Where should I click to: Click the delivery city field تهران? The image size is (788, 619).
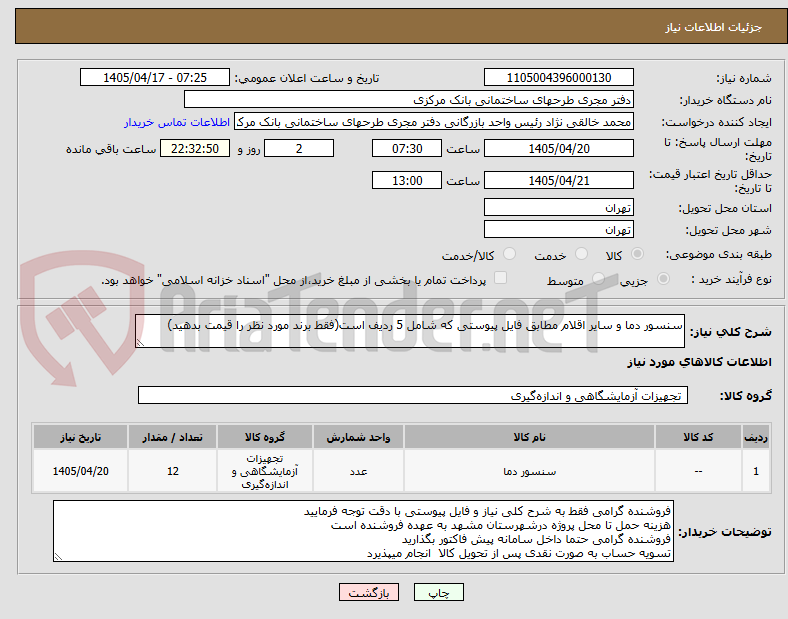point(559,230)
